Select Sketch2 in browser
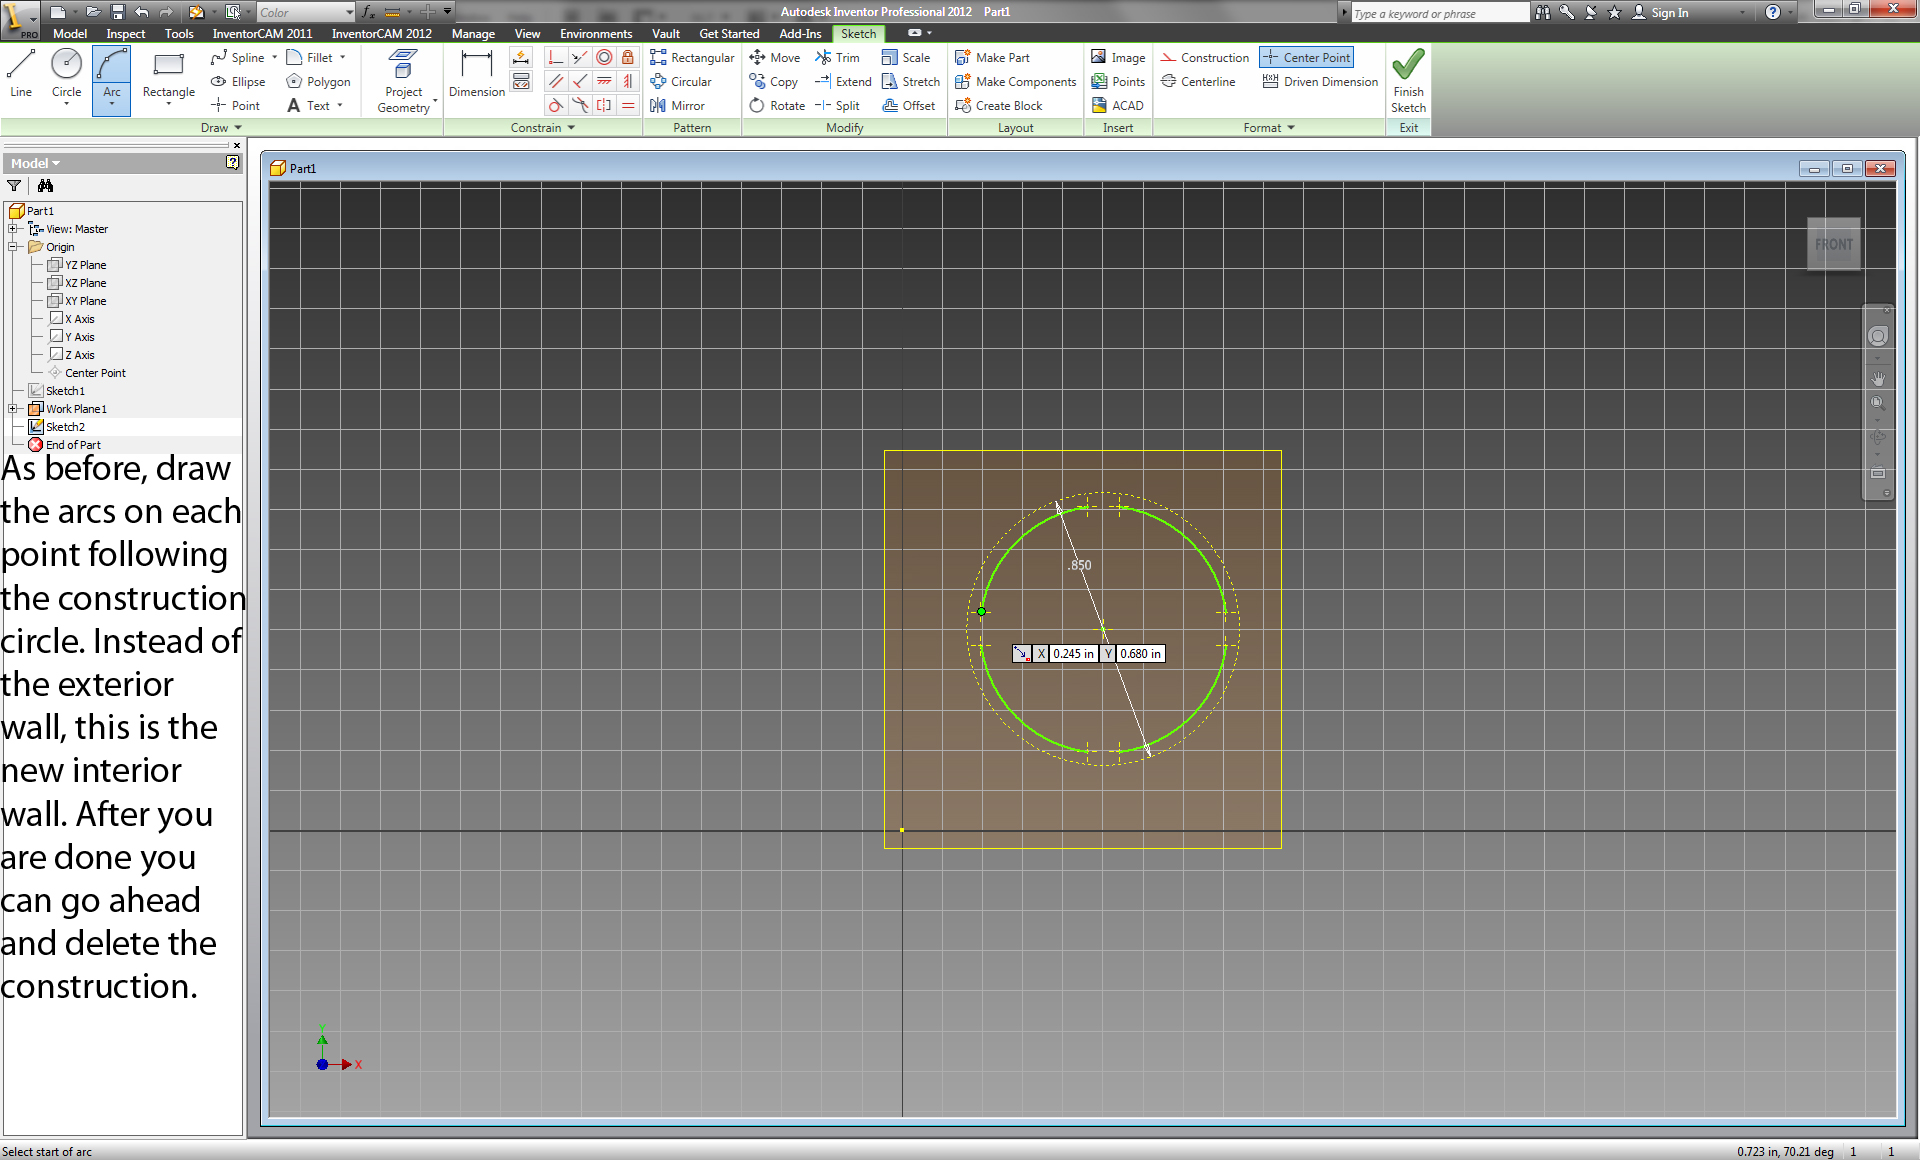The width and height of the screenshot is (1920, 1160). tap(65, 427)
